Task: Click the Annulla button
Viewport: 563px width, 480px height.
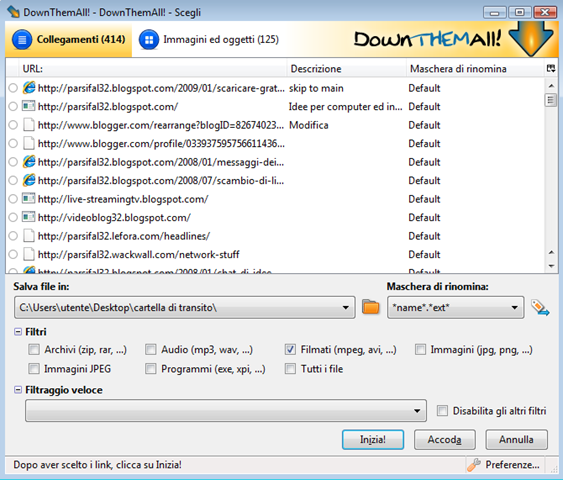Action: click(516, 439)
